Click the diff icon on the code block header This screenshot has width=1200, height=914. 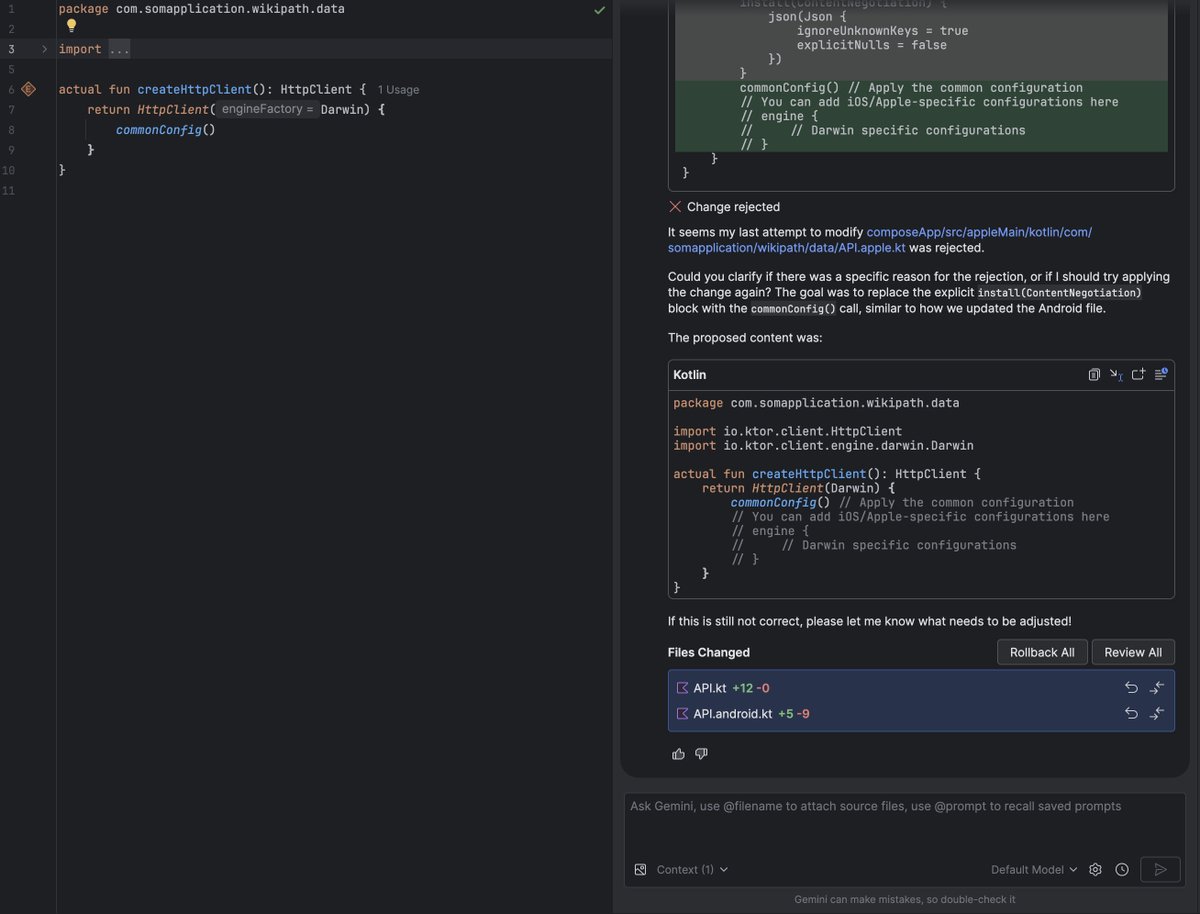(1160, 374)
